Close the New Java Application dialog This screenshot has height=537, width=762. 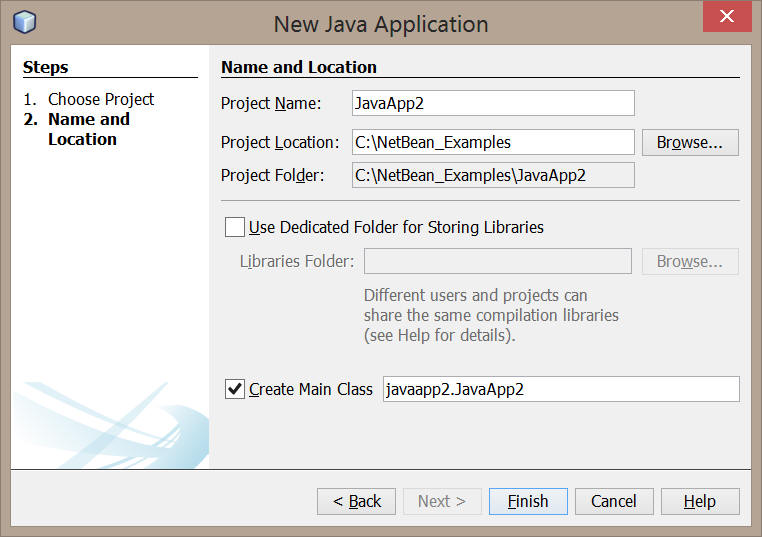pyautogui.click(x=727, y=16)
